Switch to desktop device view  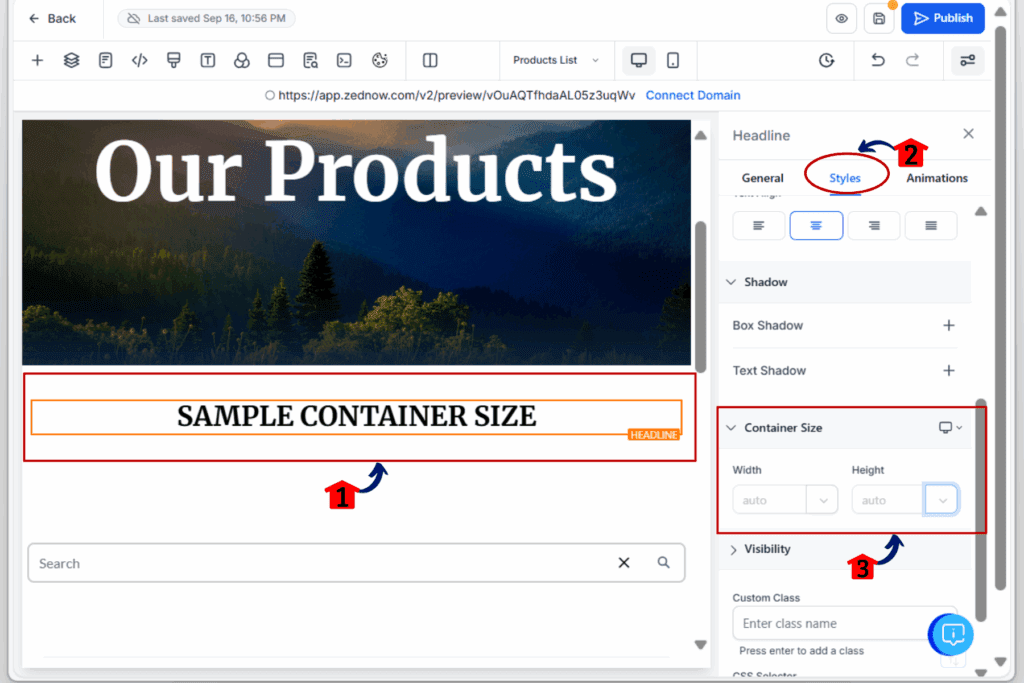point(639,60)
